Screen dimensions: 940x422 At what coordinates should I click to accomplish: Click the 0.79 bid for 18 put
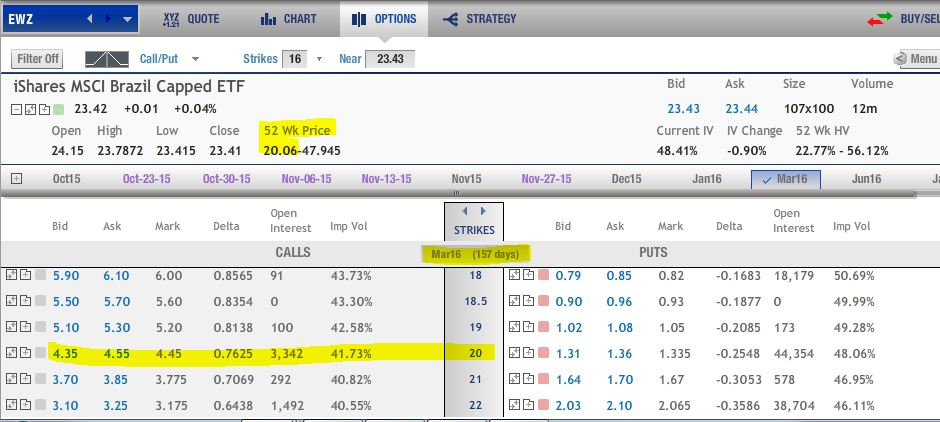(x=567, y=275)
